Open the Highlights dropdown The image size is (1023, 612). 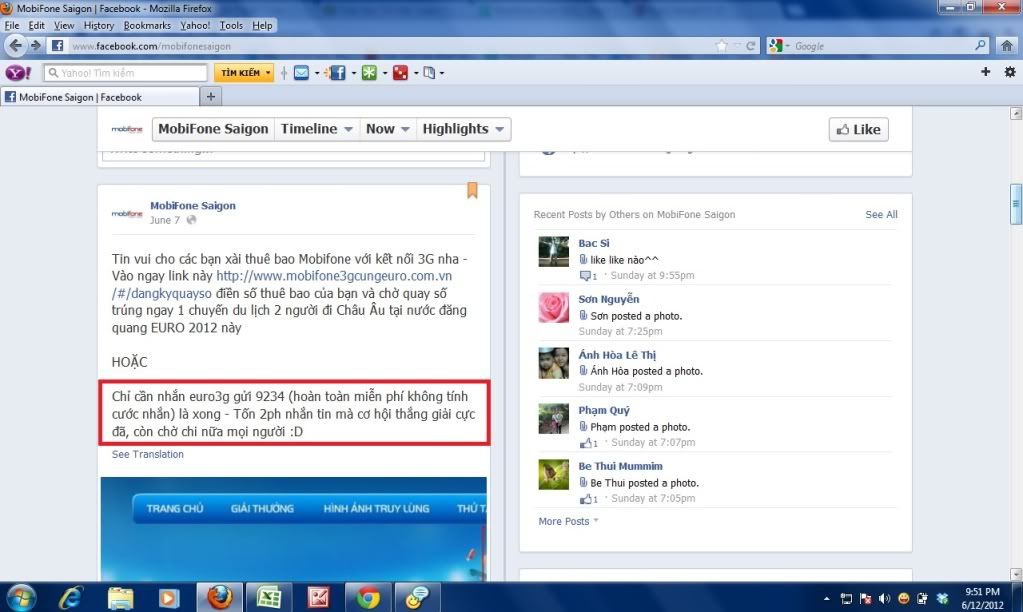pyautogui.click(x=463, y=129)
